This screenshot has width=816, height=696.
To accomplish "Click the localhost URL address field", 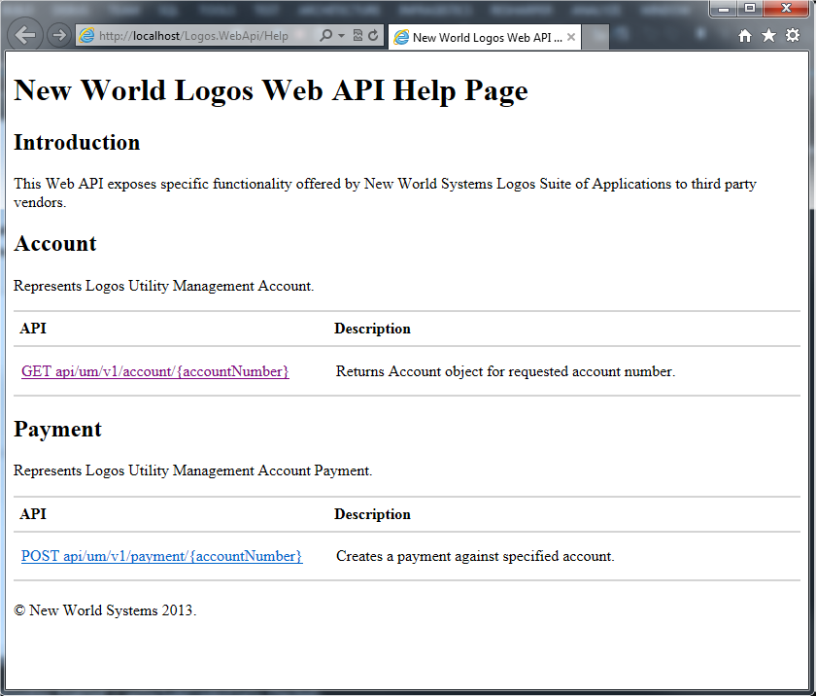I will pyautogui.click(x=200, y=36).
